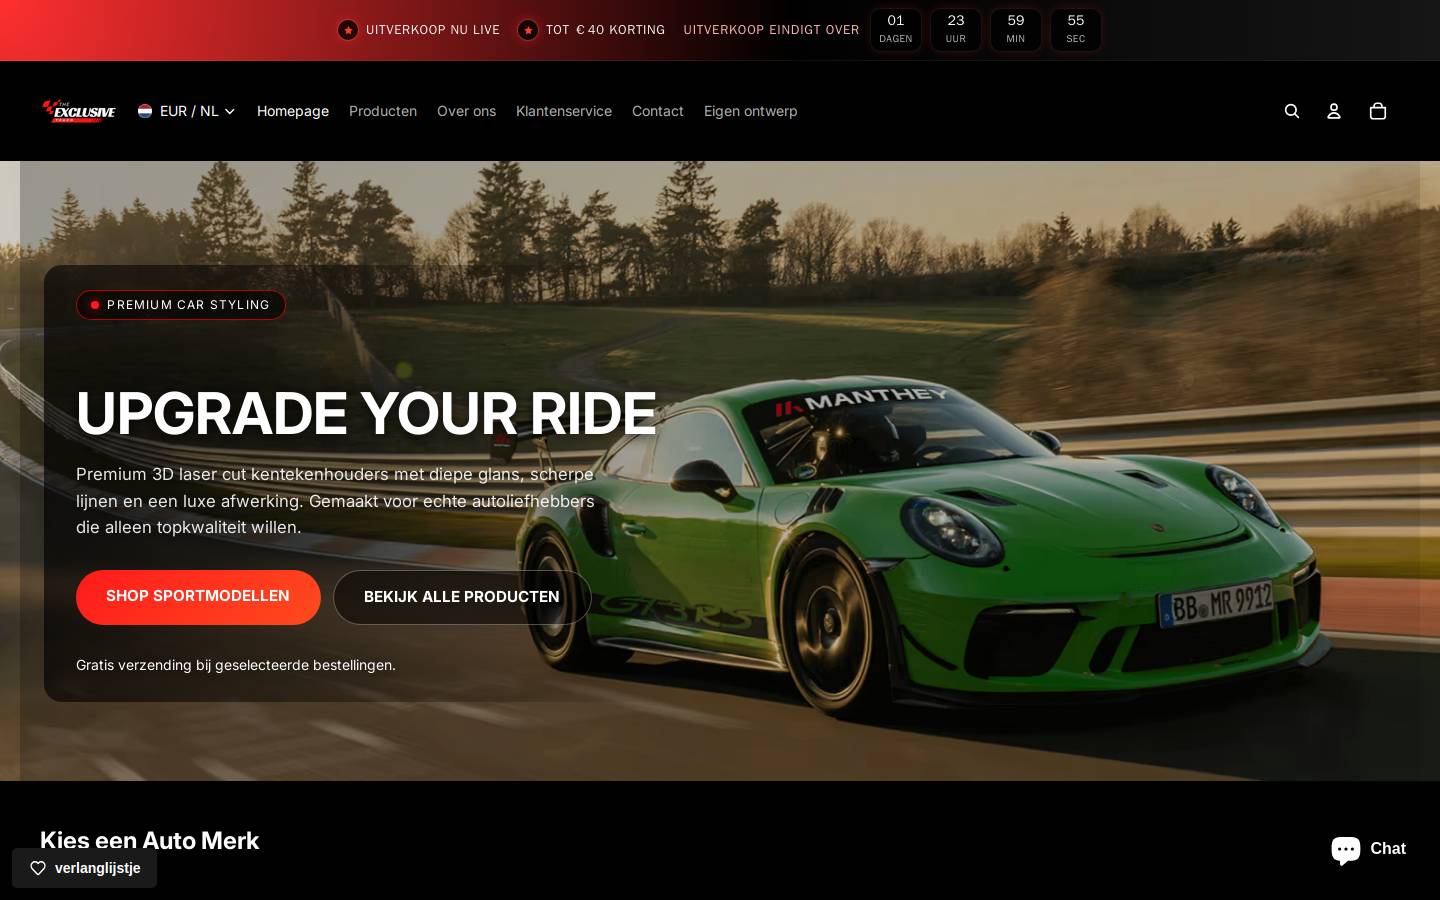Viewport: 1440px width, 900px height.
Task: Open the search magnifier icon
Action: point(1292,111)
